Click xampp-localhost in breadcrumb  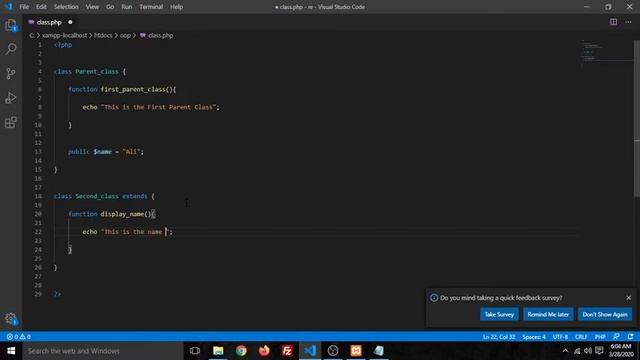click(x=64, y=36)
